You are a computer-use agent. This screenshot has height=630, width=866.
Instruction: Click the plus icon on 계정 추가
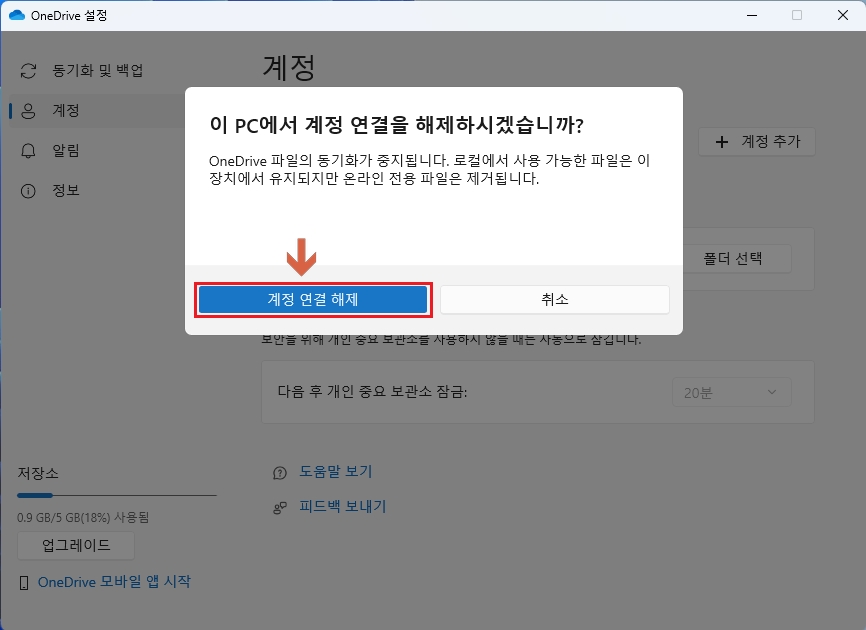tap(721, 143)
